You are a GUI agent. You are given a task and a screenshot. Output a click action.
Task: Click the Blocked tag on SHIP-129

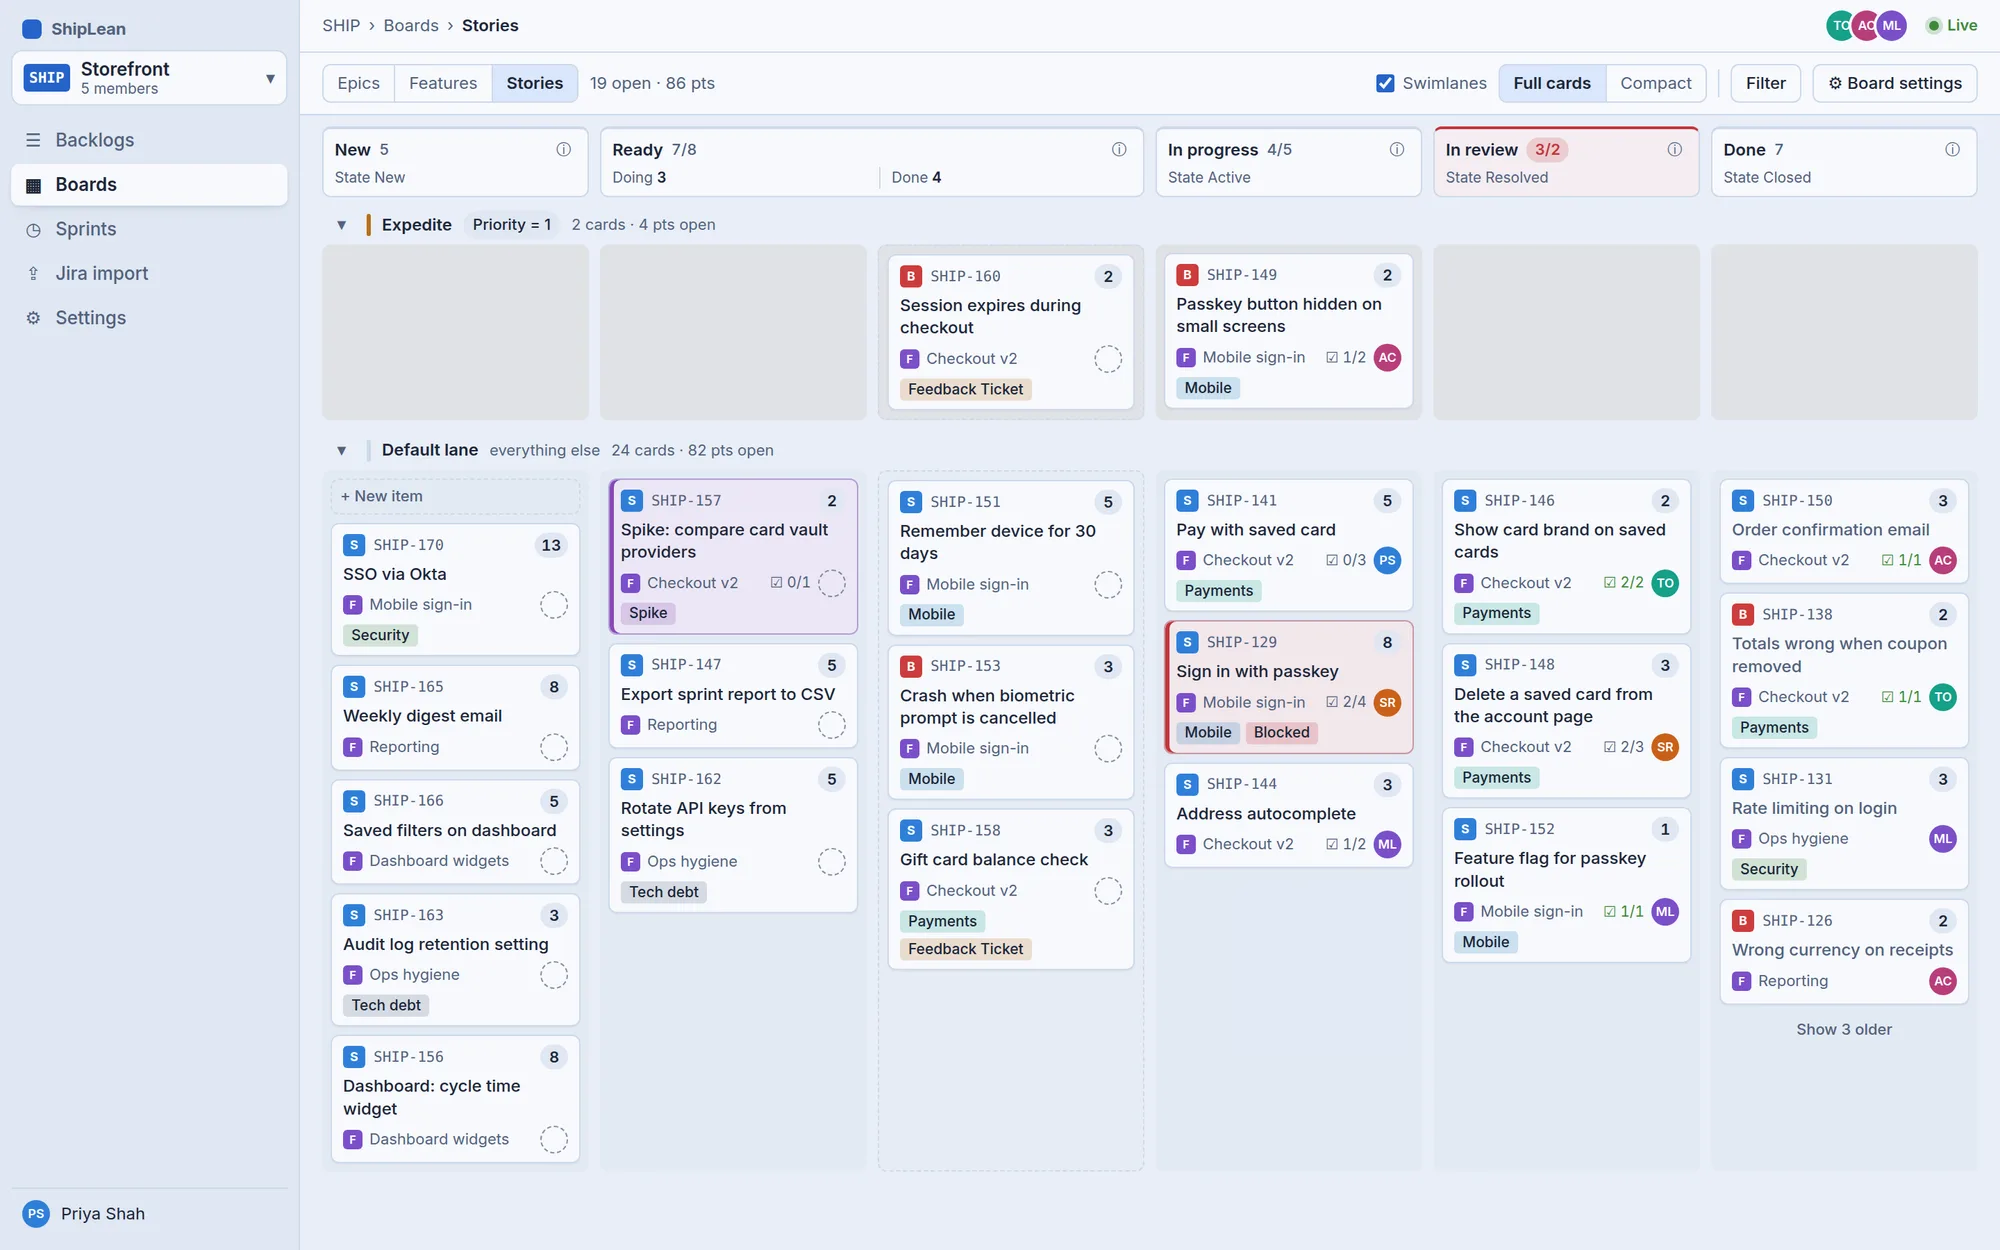[x=1281, y=733]
